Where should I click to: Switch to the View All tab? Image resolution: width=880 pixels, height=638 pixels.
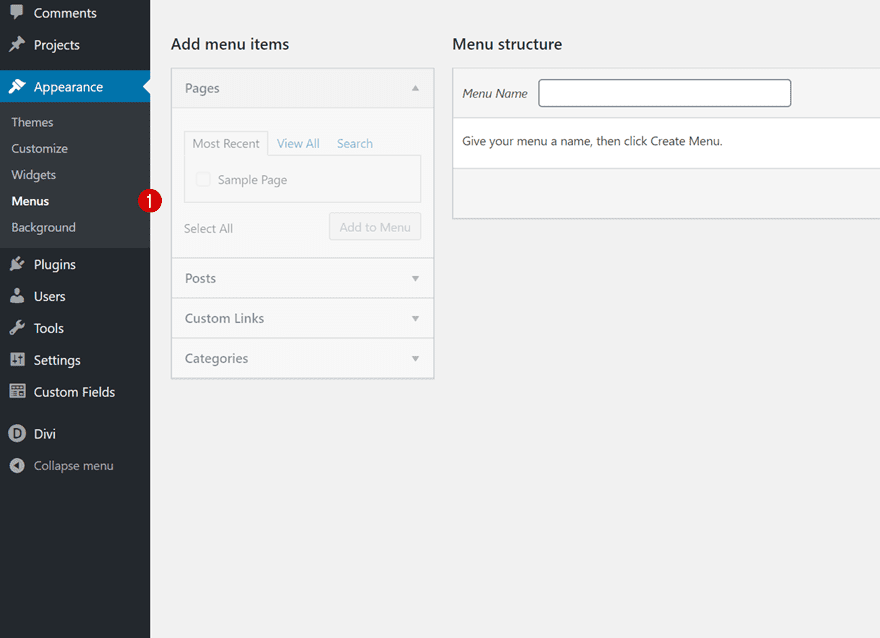(x=297, y=143)
